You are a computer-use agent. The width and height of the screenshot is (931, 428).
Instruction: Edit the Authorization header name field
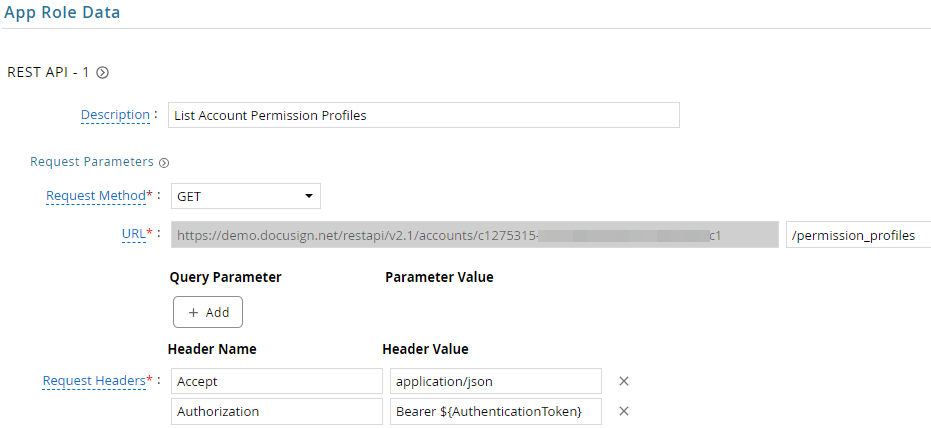pyautogui.click(x=277, y=411)
